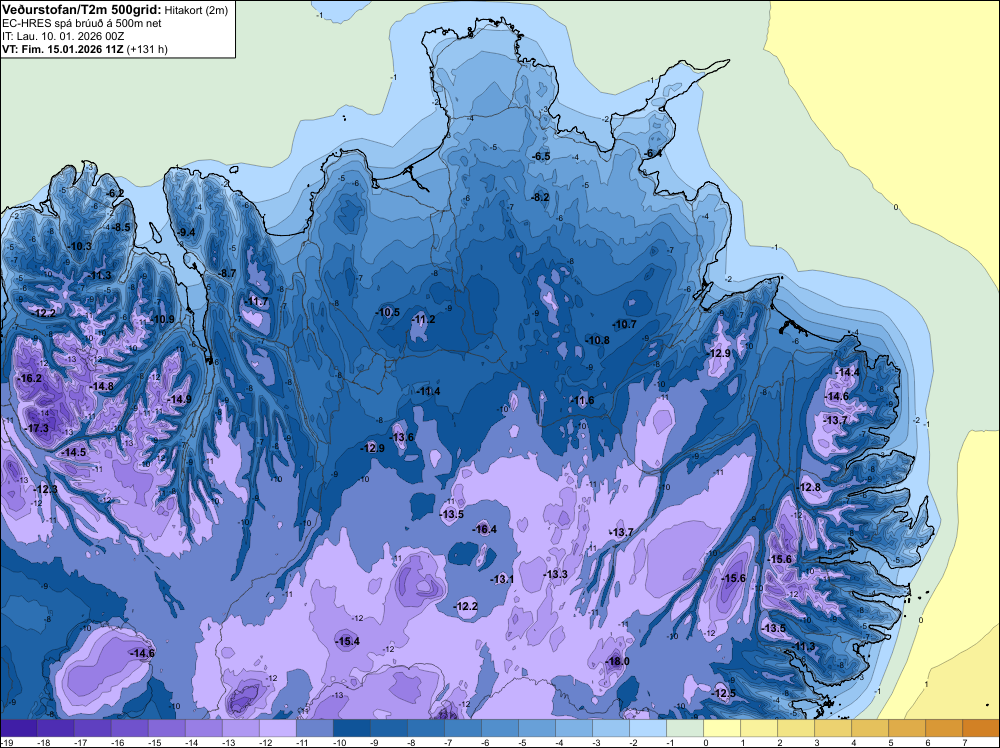Click the -13.6 temperature value

pyautogui.click(x=402, y=437)
